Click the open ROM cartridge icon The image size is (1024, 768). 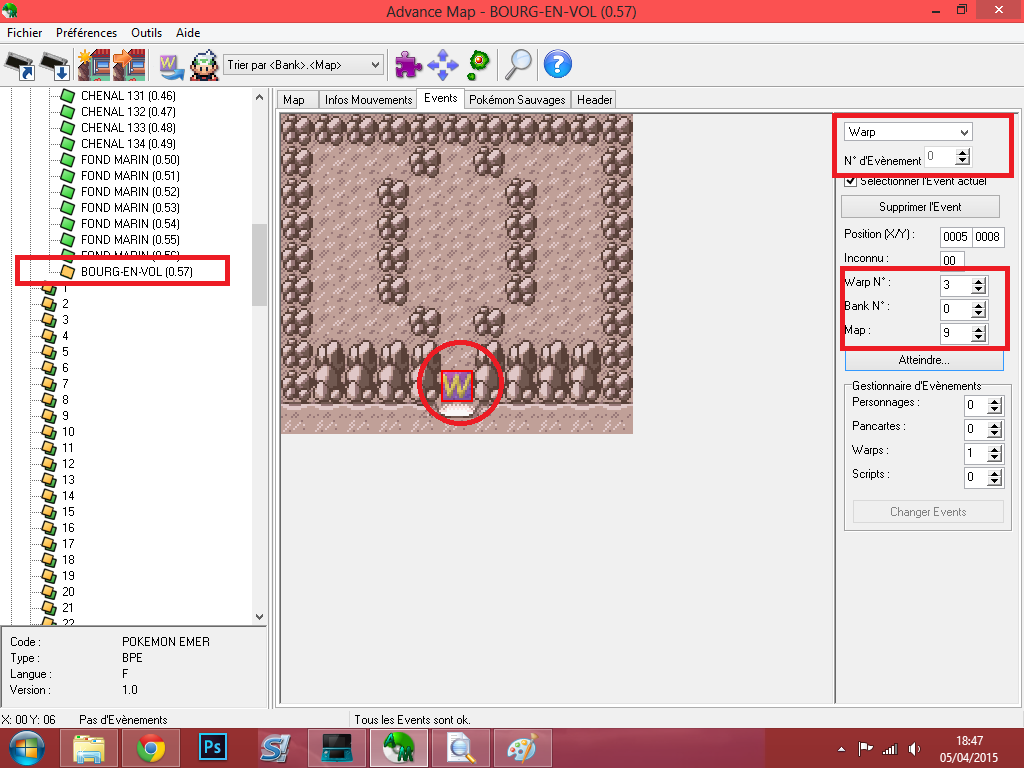tap(20, 65)
